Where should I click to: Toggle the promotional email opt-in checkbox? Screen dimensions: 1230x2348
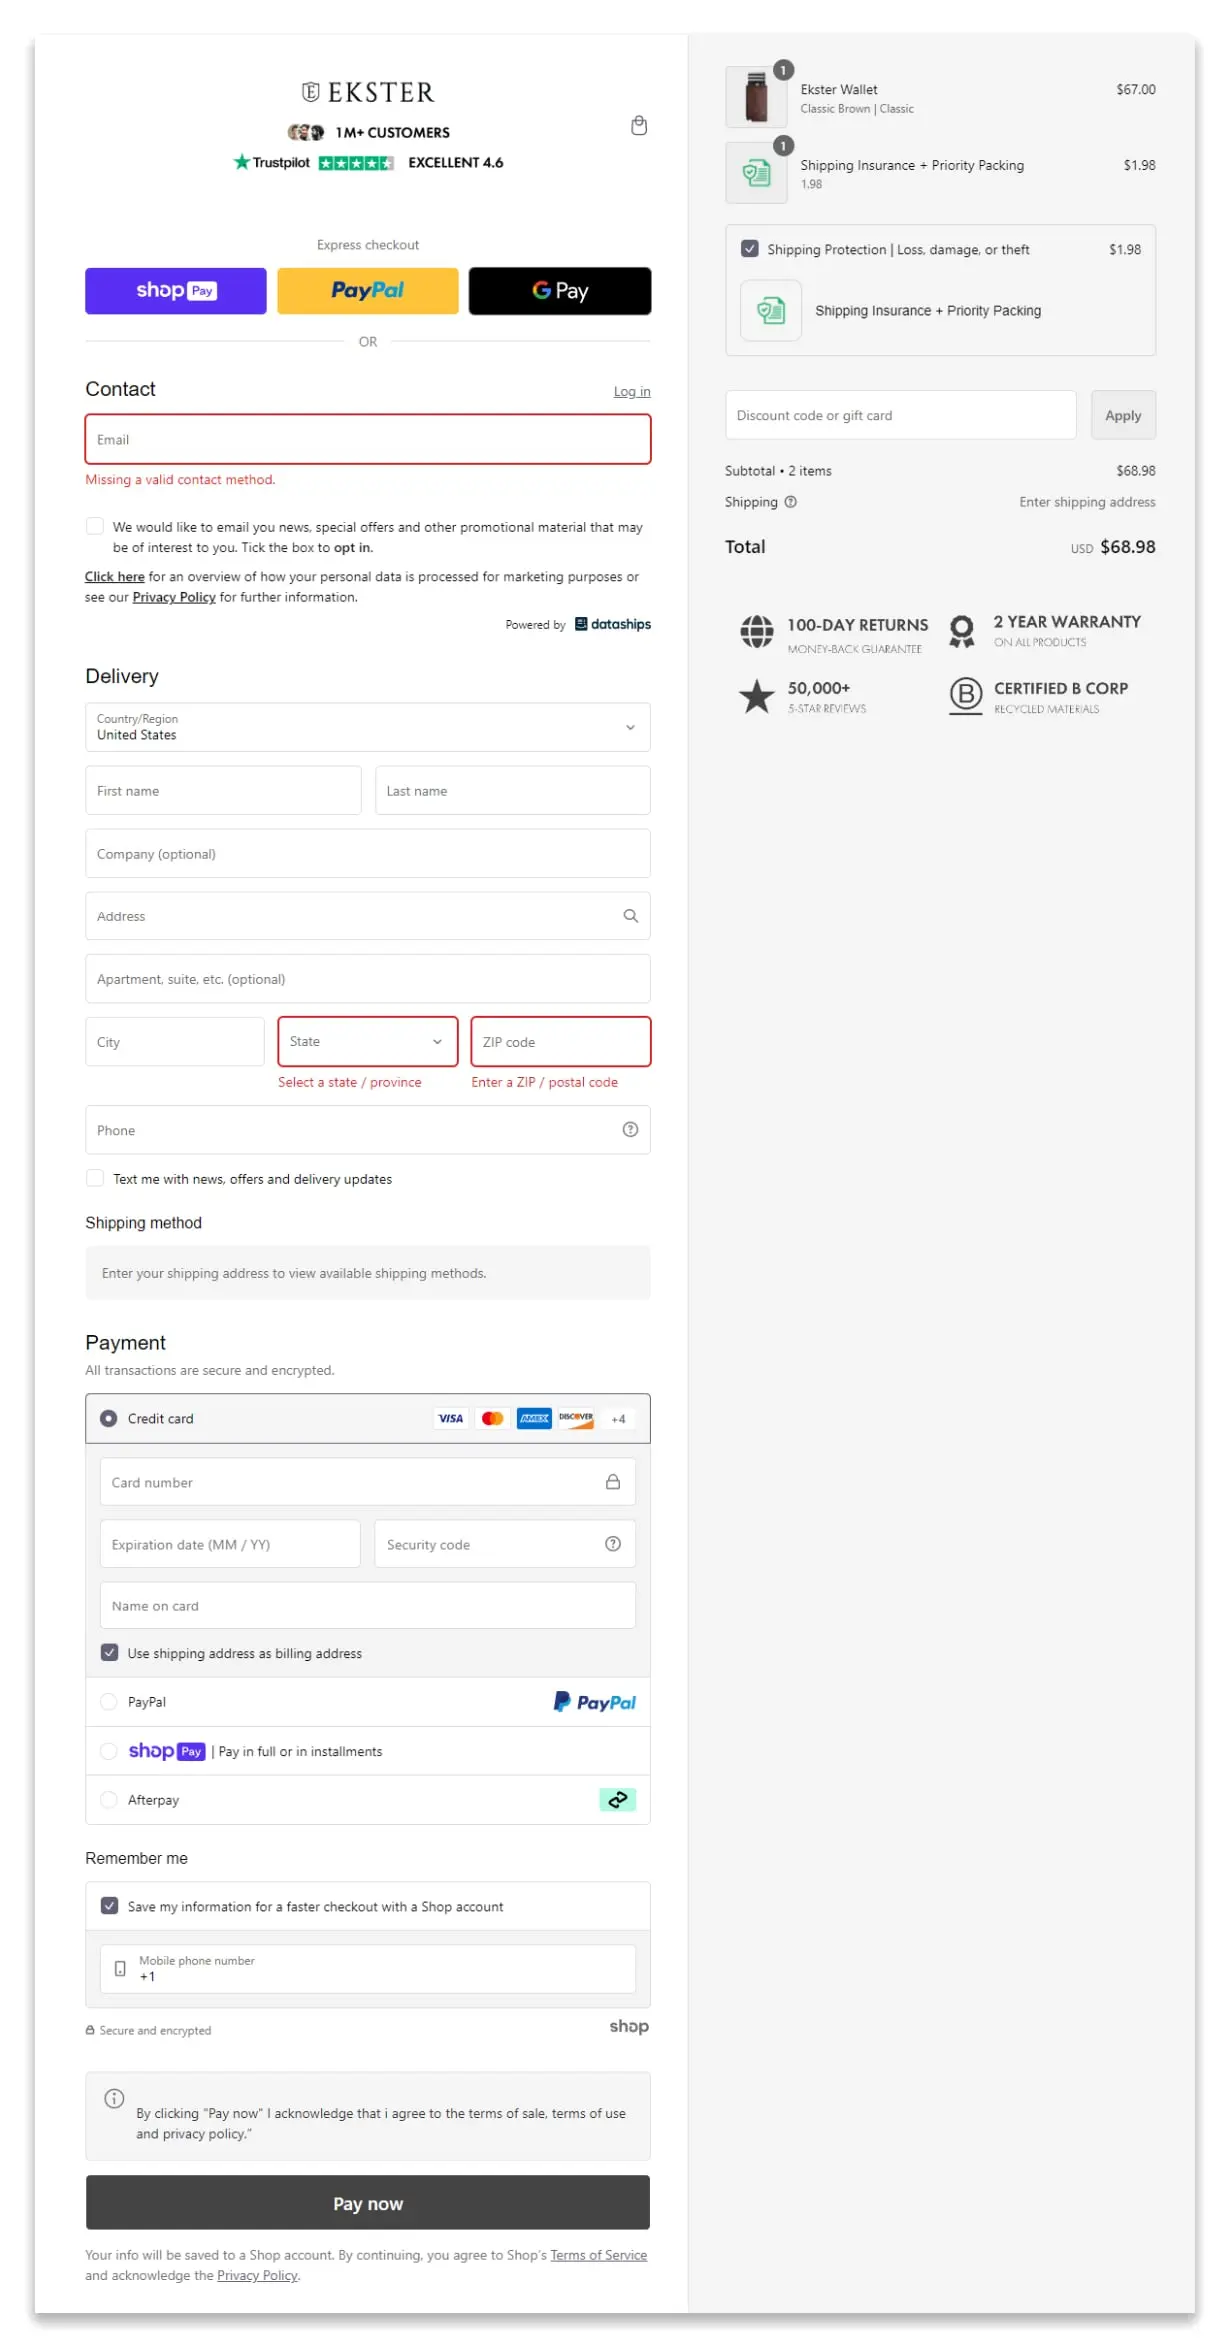pyautogui.click(x=95, y=526)
